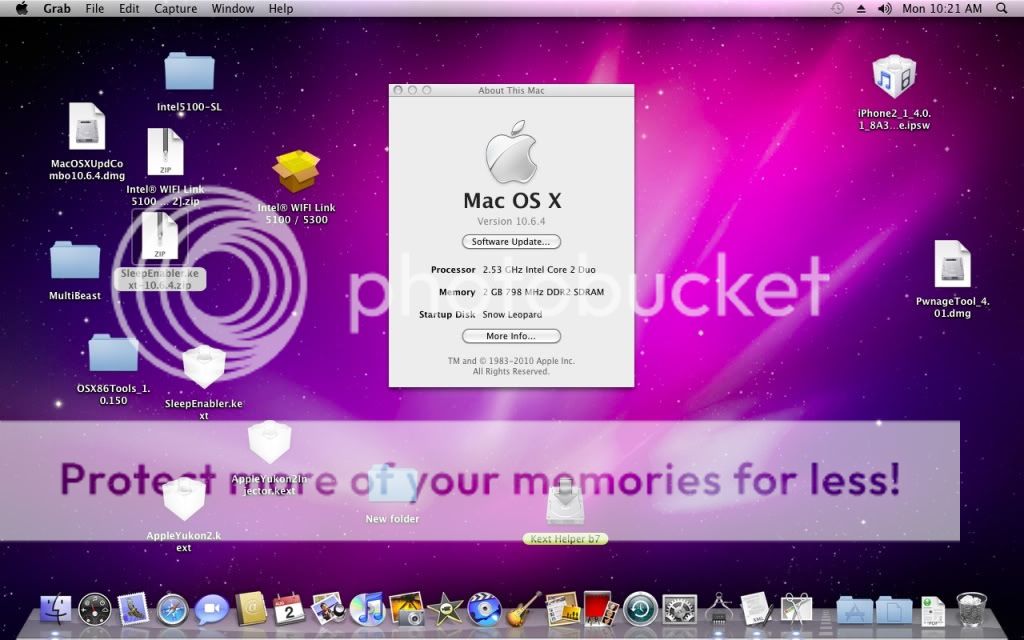Click the More Info... button
Image resolution: width=1024 pixels, height=640 pixels.
pyautogui.click(x=511, y=336)
